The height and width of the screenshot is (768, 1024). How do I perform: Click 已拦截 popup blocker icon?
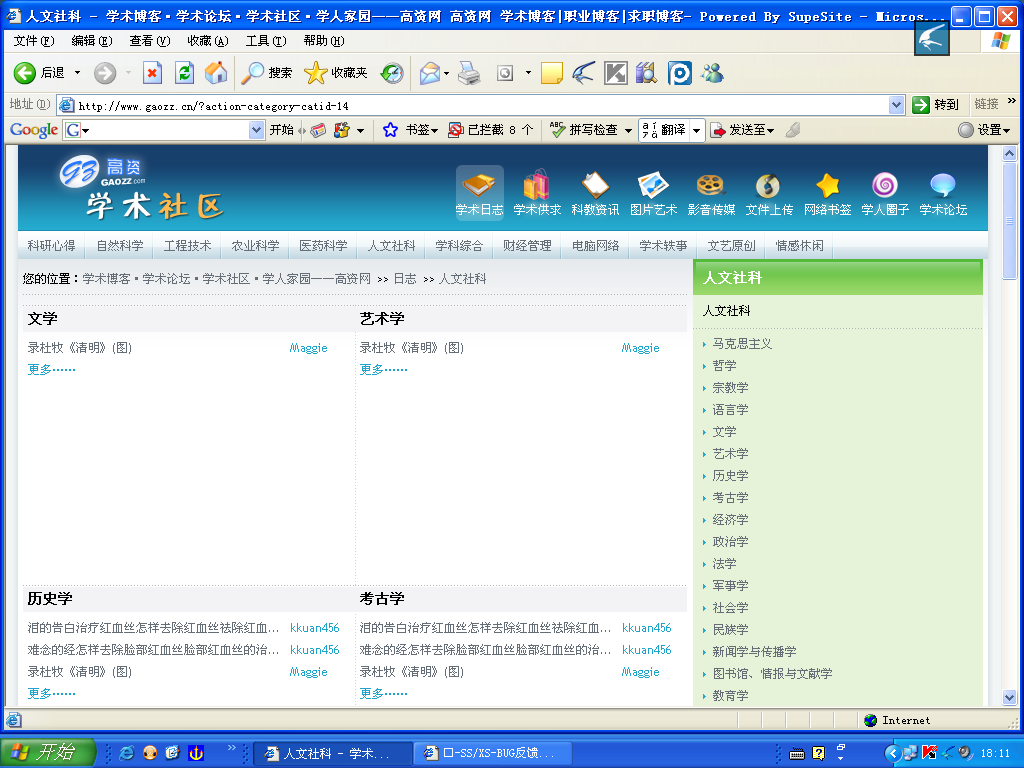click(x=456, y=130)
